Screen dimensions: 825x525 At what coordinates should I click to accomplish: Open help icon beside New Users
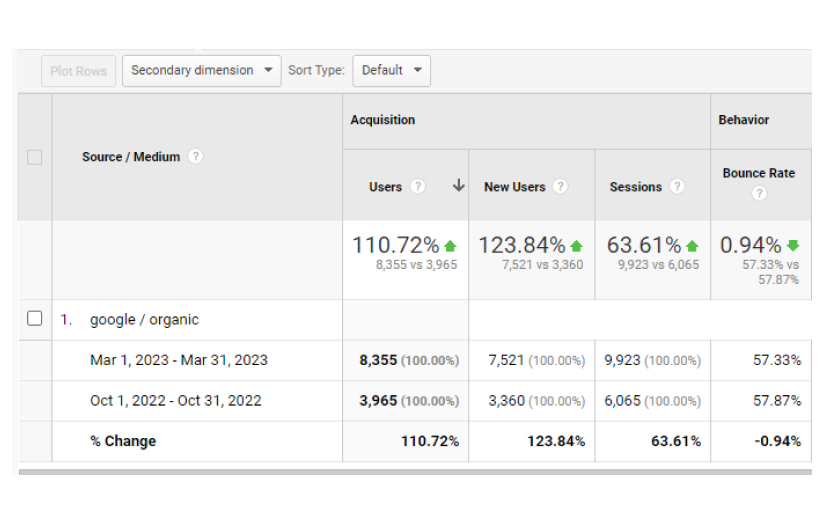click(560, 186)
